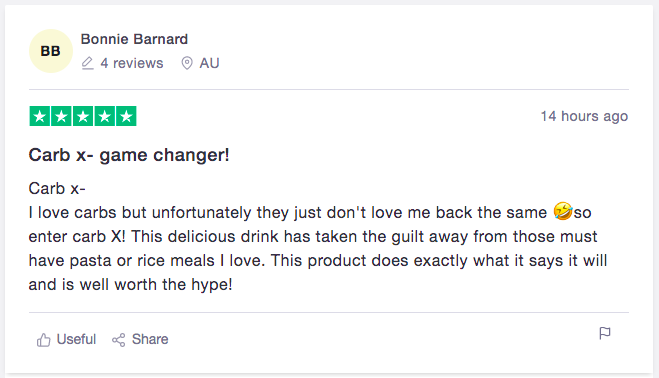Viewport: 659px width, 378px height.
Task: Click the first green star
Action: [40, 116]
